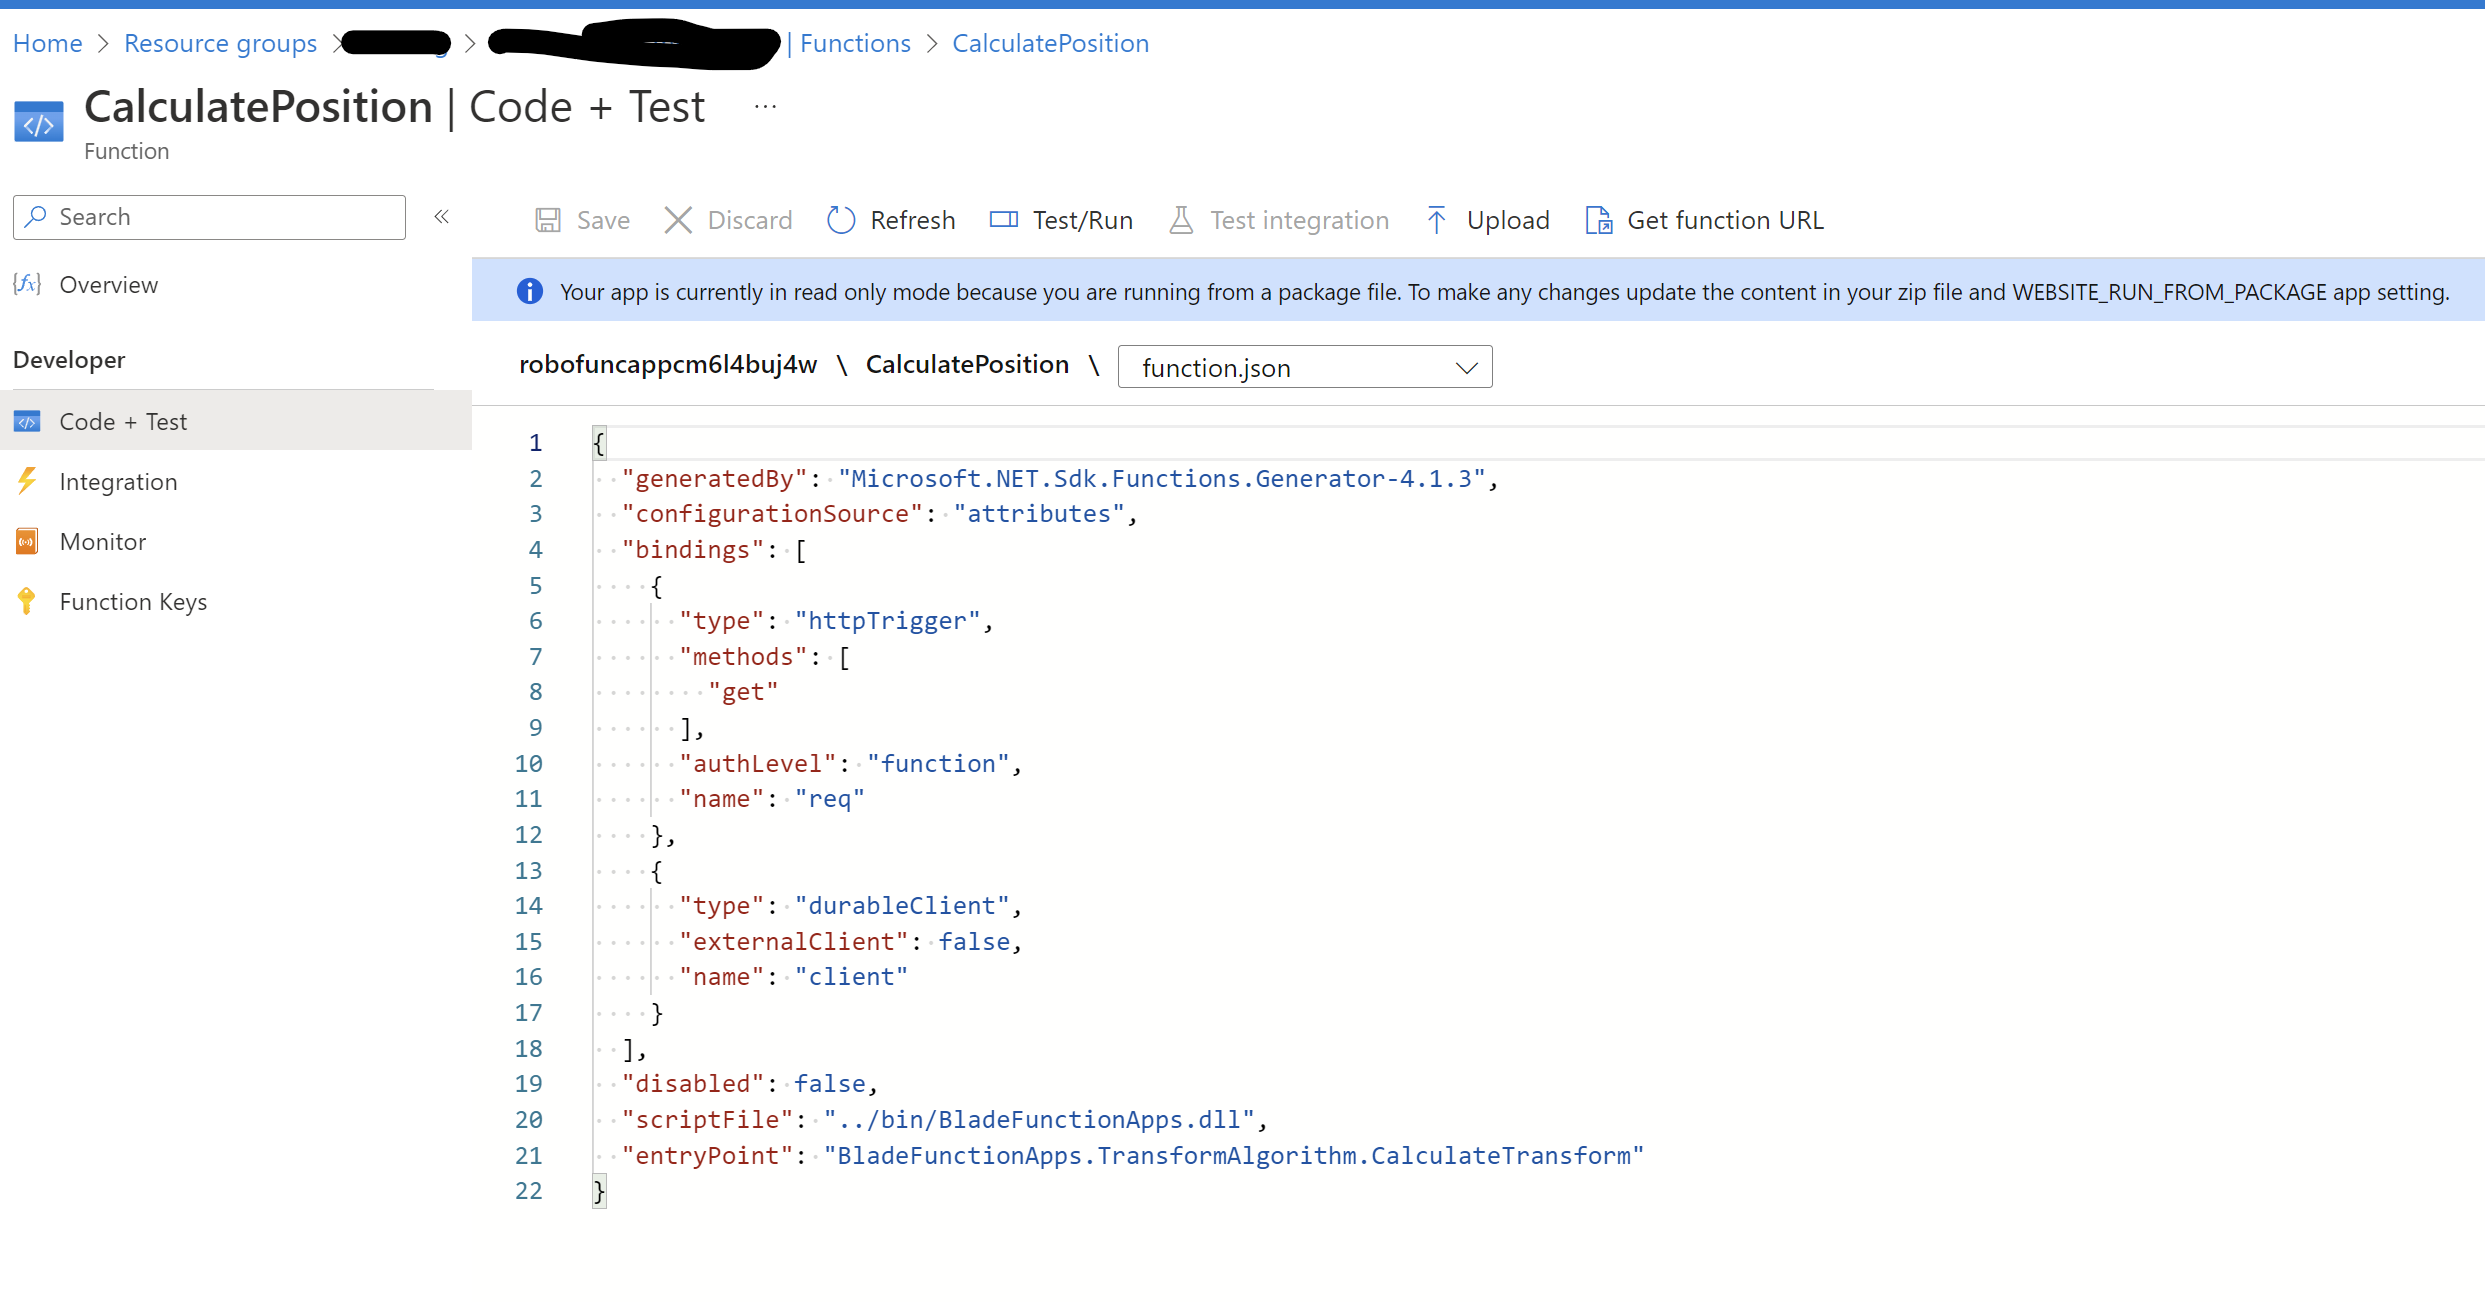The width and height of the screenshot is (2485, 1302).
Task: Click the Save icon in the toolbar
Action: (549, 219)
